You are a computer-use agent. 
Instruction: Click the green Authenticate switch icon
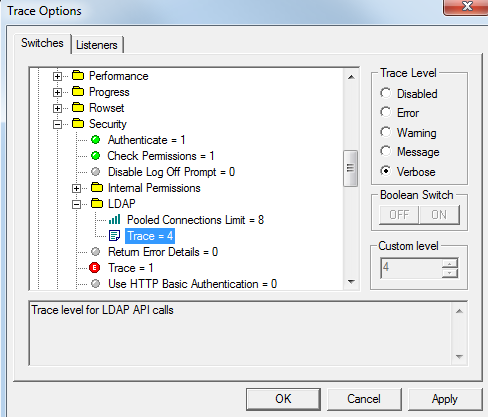tap(96, 140)
